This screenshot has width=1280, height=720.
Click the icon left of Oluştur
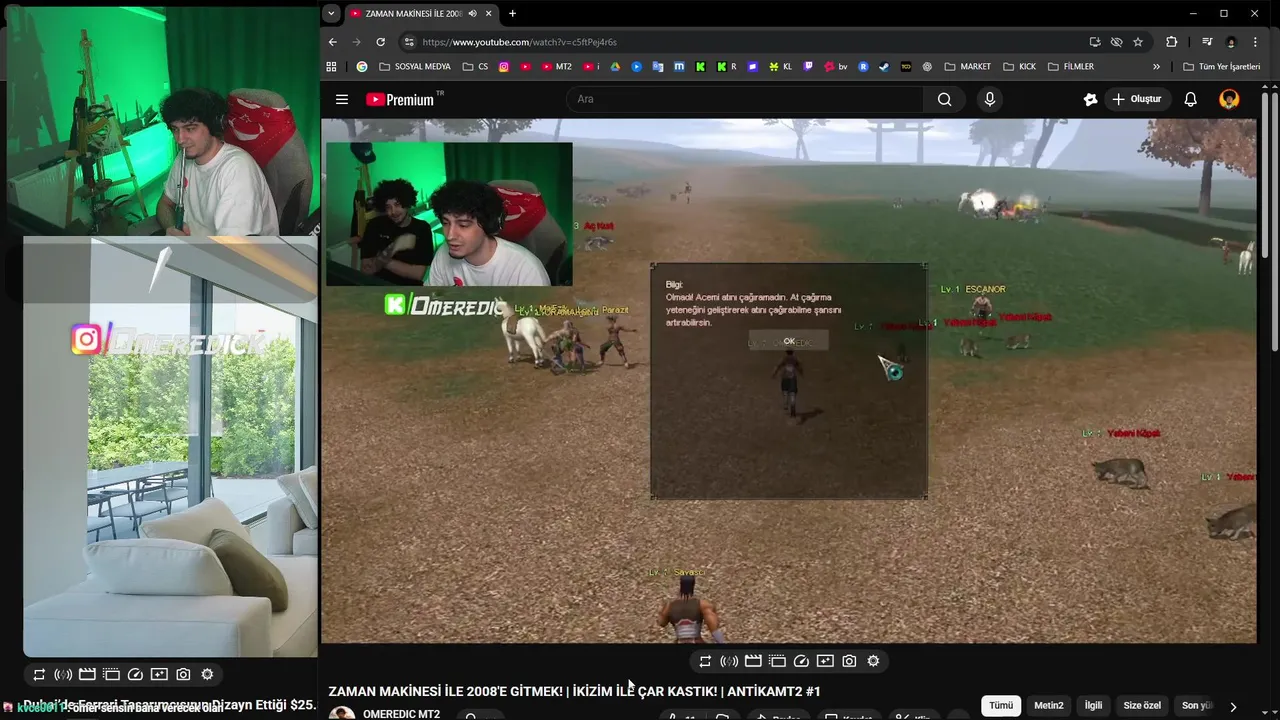click(1090, 99)
